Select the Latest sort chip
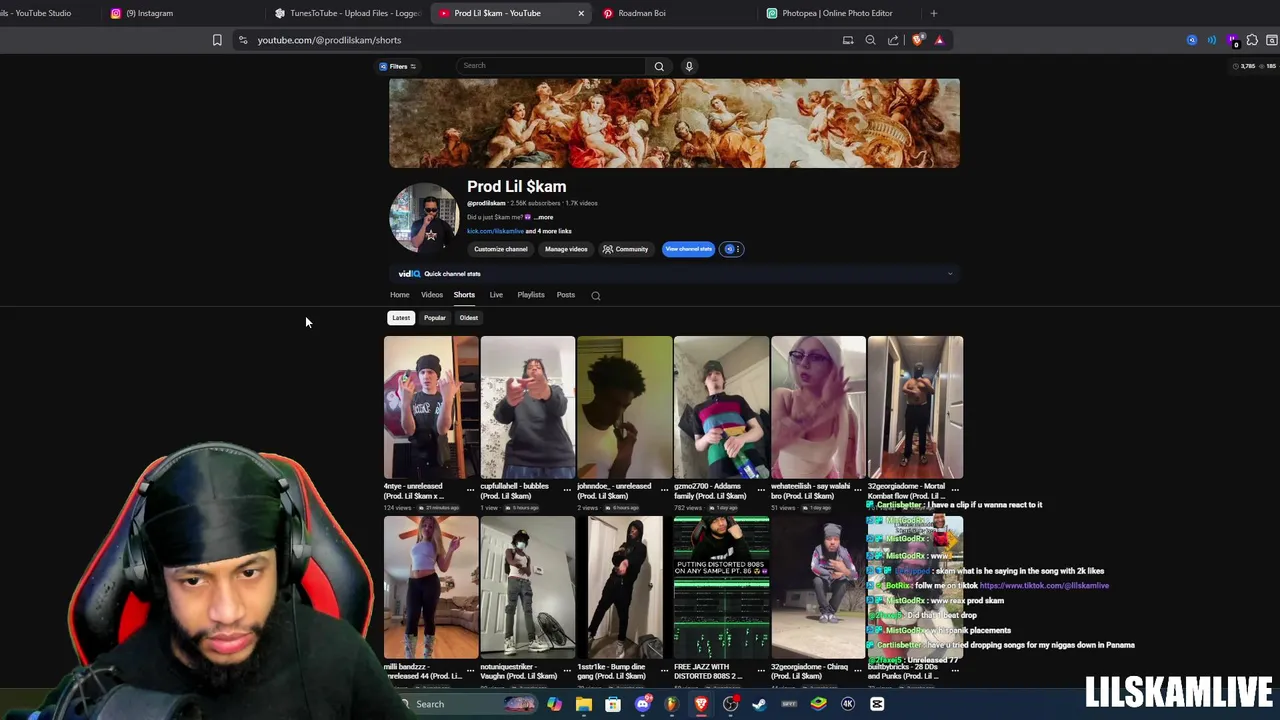 [x=401, y=318]
